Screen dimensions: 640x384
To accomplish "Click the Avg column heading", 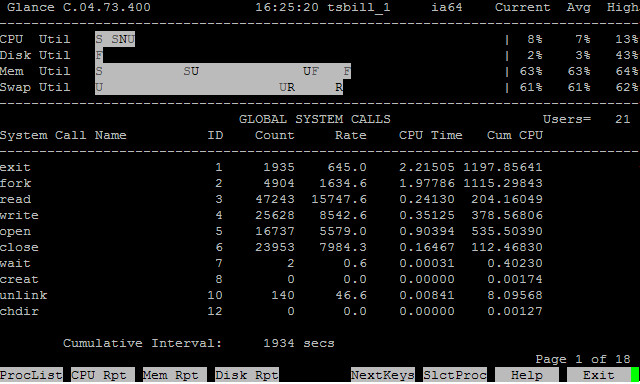I will (x=578, y=7).
